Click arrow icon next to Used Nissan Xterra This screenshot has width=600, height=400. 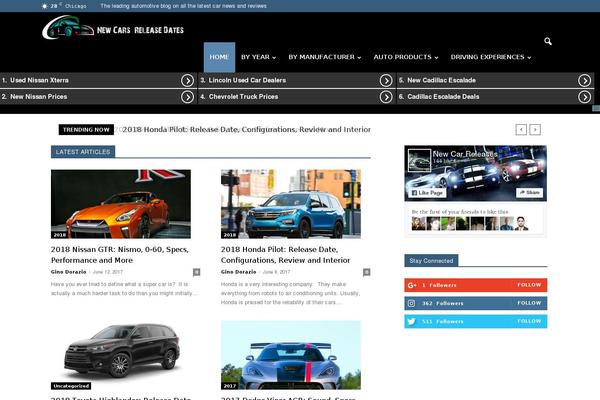click(x=187, y=80)
